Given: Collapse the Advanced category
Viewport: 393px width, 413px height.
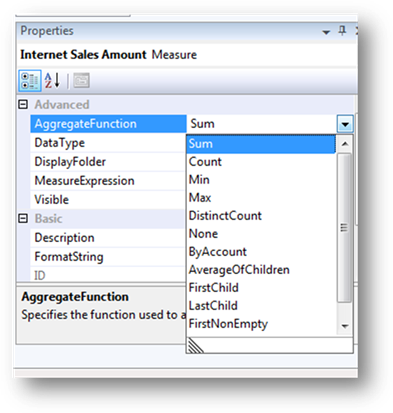Looking at the screenshot, I should (x=23, y=105).
